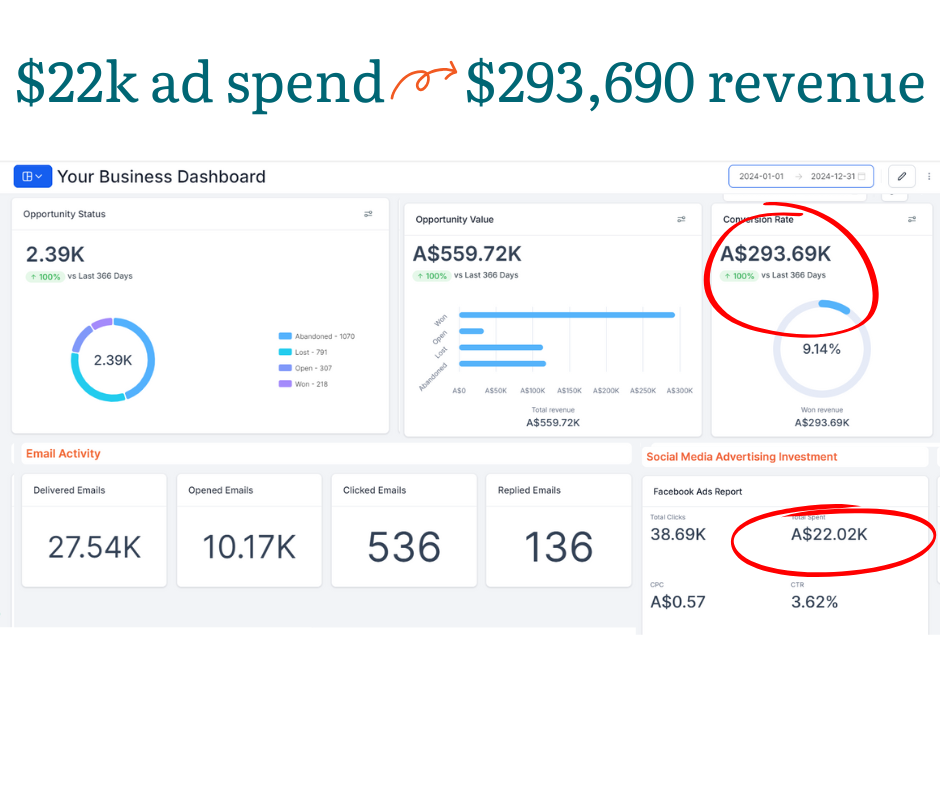Open the Delivered Emails card
940x788 pixels.
[x=94, y=530]
